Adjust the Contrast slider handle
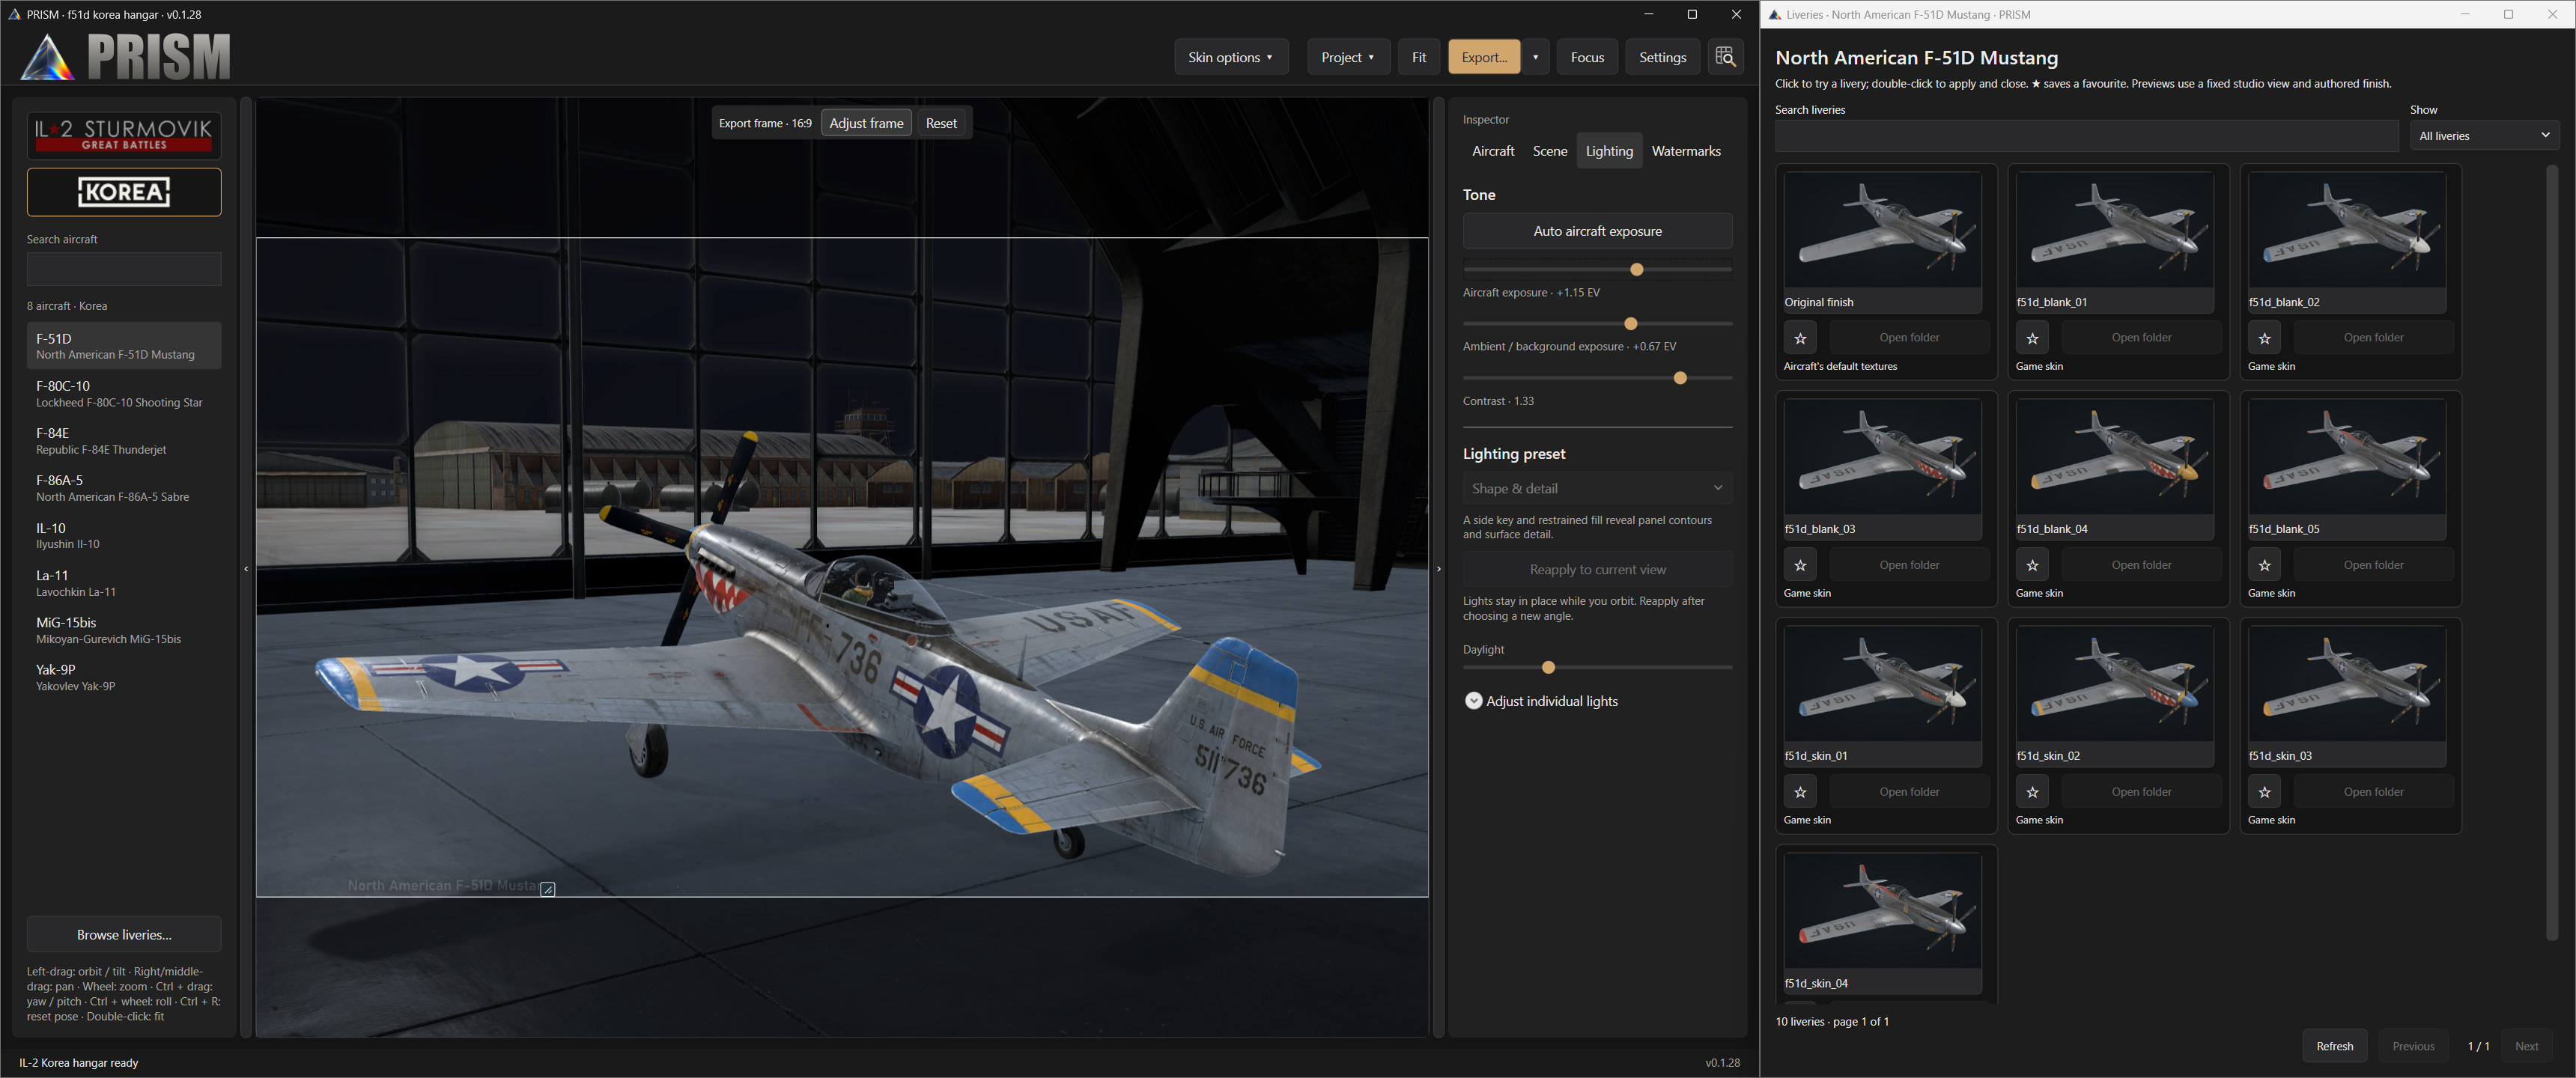The image size is (2576, 1078). point(1680,378)
